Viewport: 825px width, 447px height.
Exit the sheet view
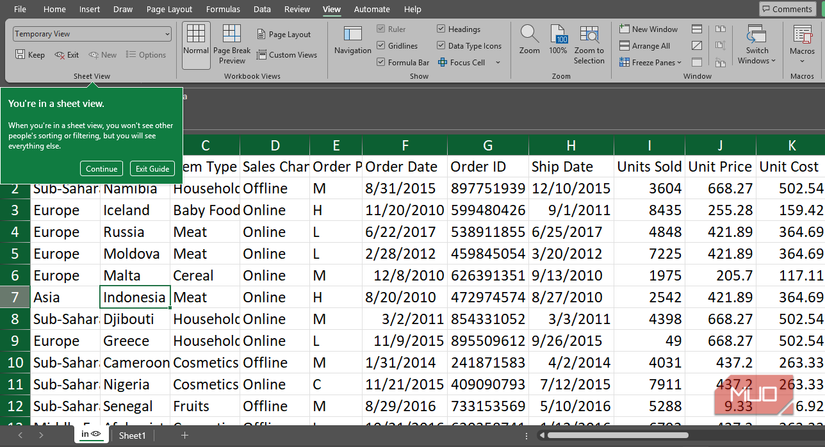pos(67,55)
